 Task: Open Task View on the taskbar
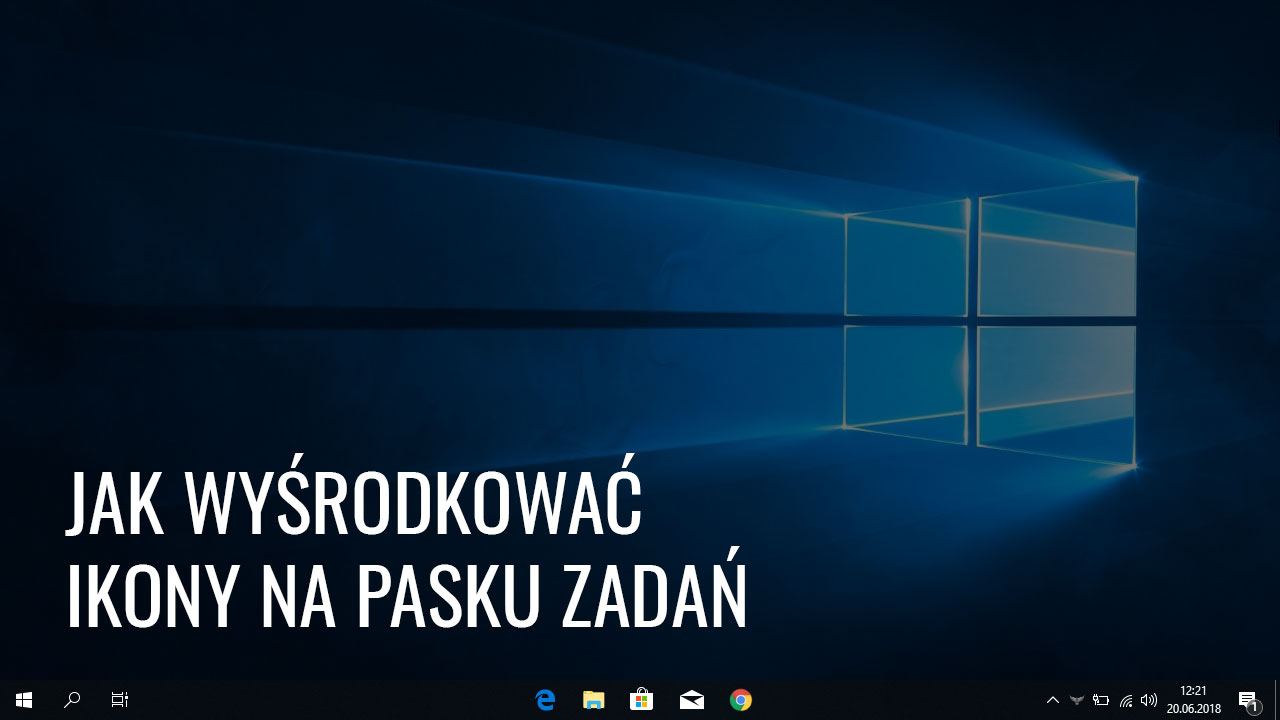pos(120,700)
